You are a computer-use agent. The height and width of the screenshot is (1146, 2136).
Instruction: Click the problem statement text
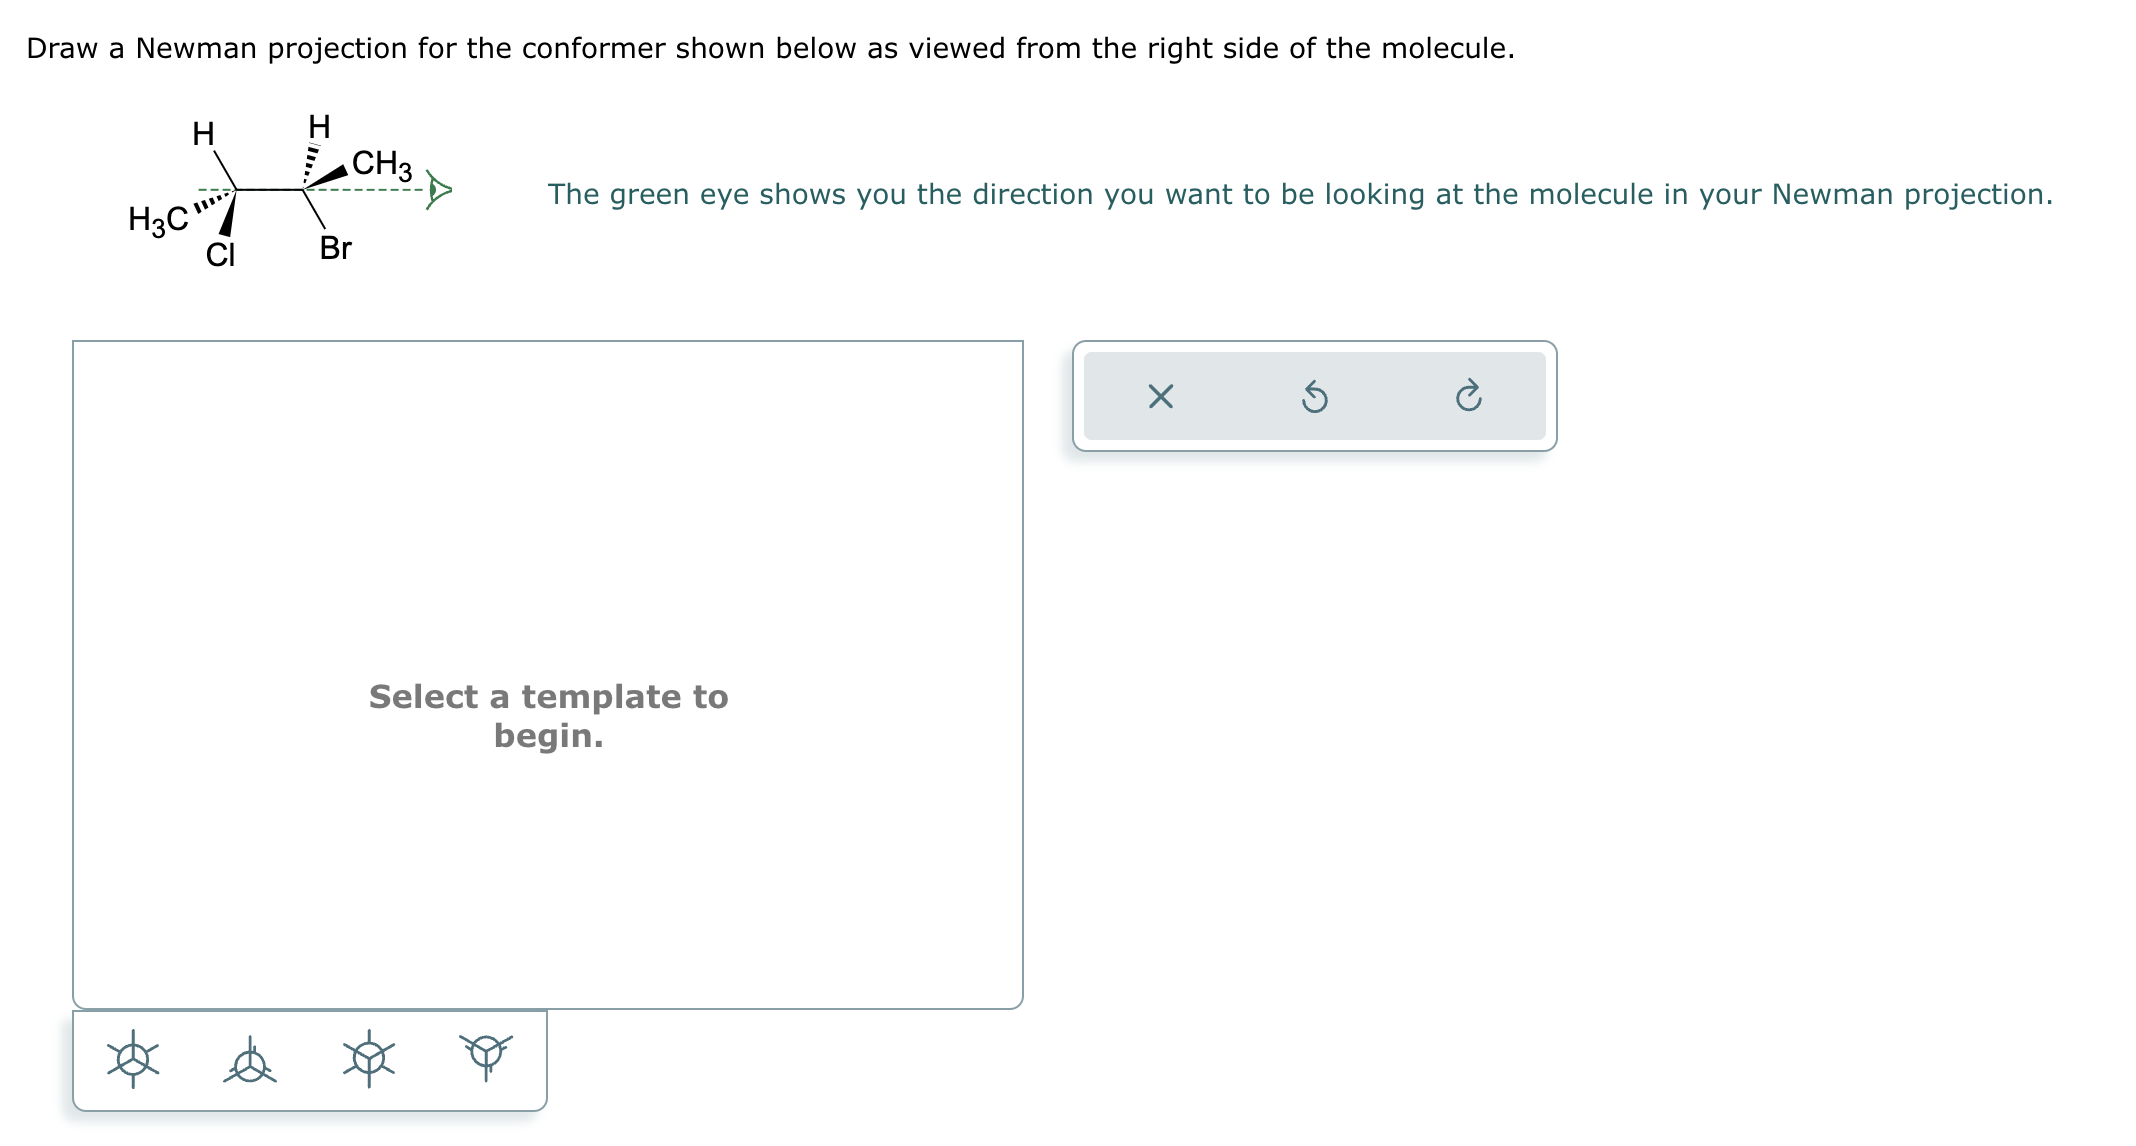(x=770, y=46)
